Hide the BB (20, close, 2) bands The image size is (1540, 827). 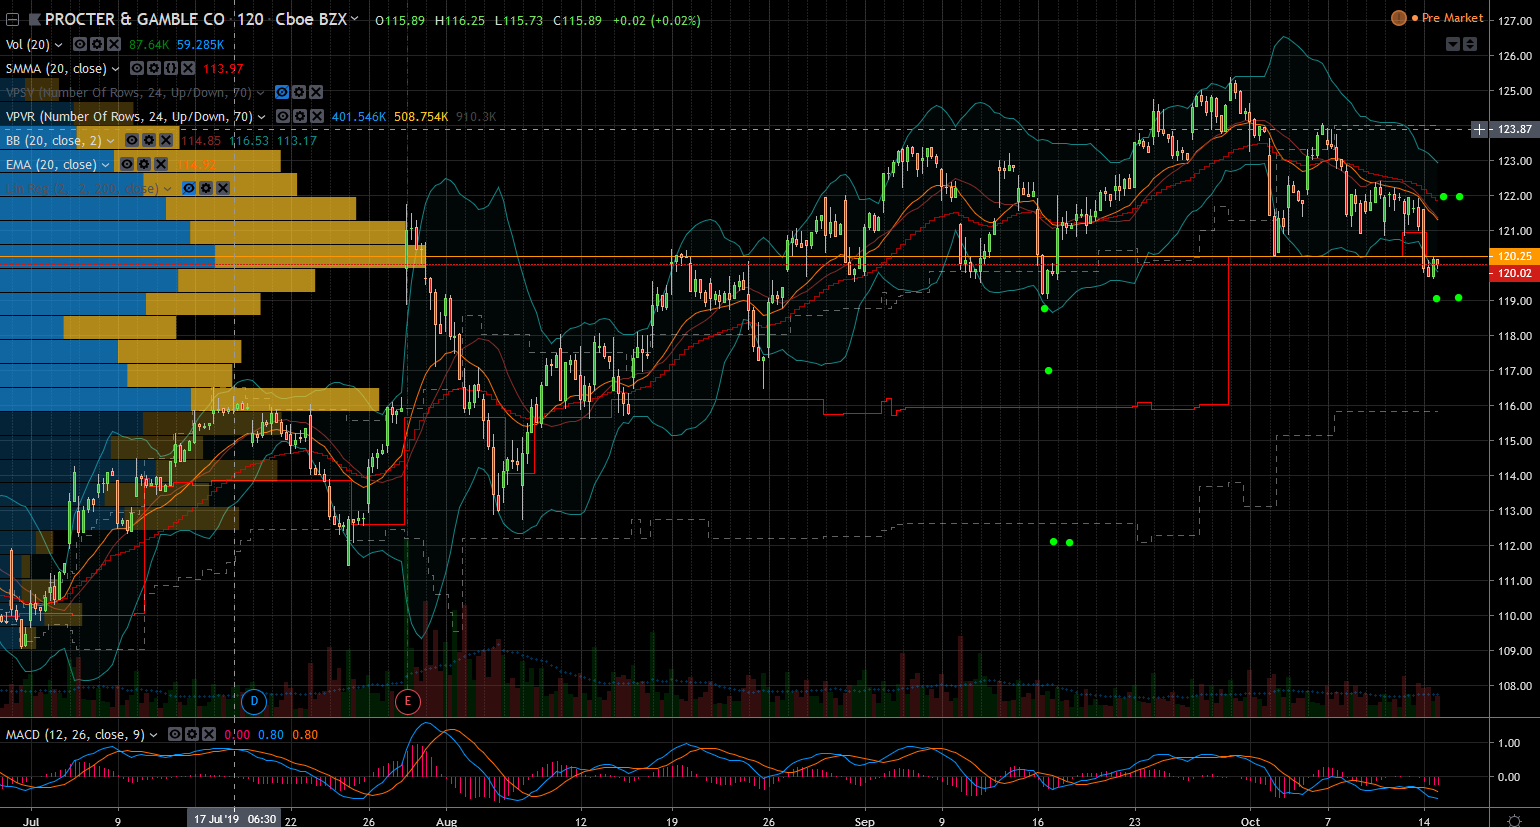(132, 140)
